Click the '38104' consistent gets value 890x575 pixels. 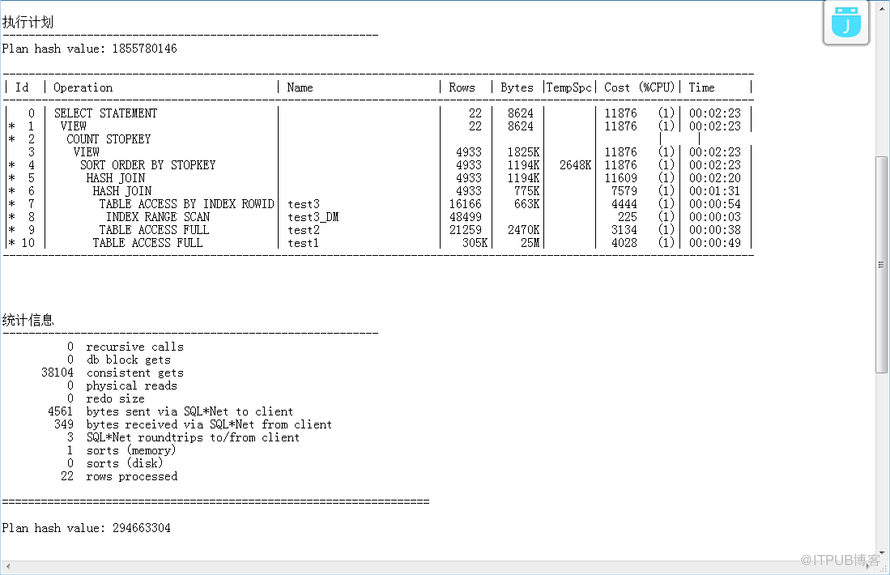coord(57,373)
